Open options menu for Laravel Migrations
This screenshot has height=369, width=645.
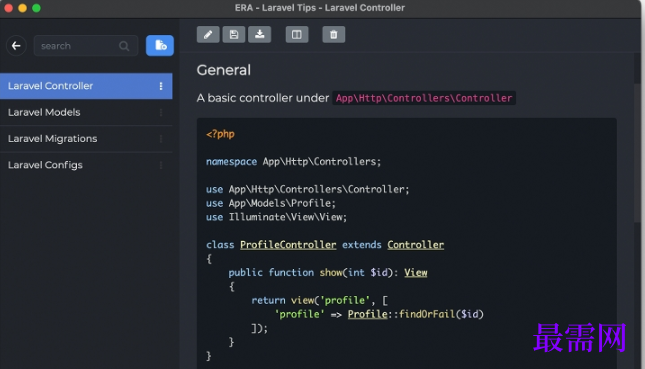coord(161,139)
